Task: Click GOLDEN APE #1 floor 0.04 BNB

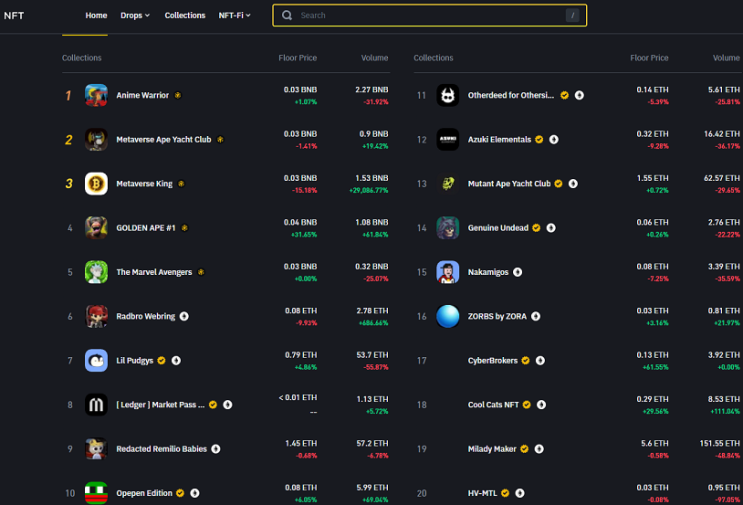Action: 300,222
